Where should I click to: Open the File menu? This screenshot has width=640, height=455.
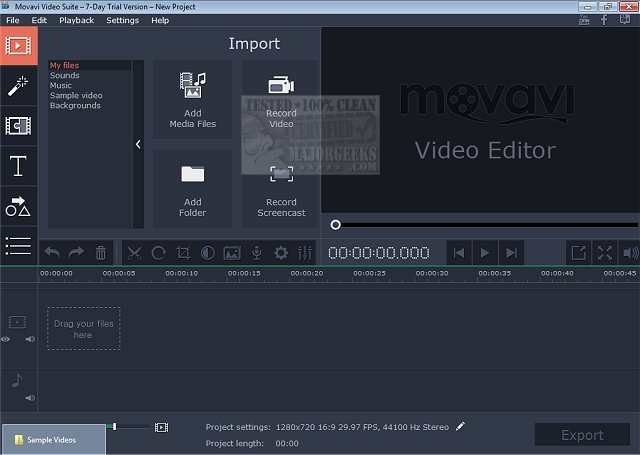click(x=13, y=20)
